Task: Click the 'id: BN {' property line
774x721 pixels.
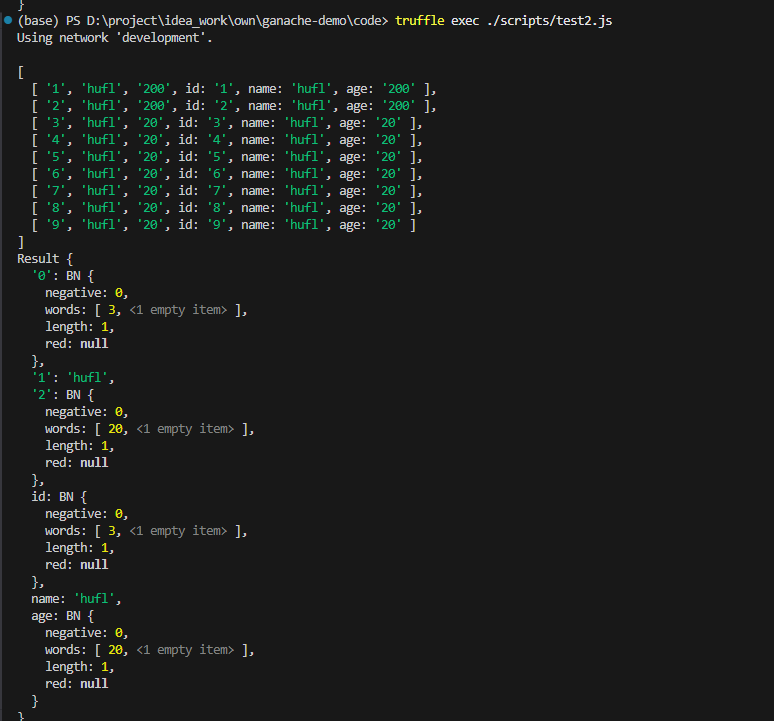Action: (59, 496)
